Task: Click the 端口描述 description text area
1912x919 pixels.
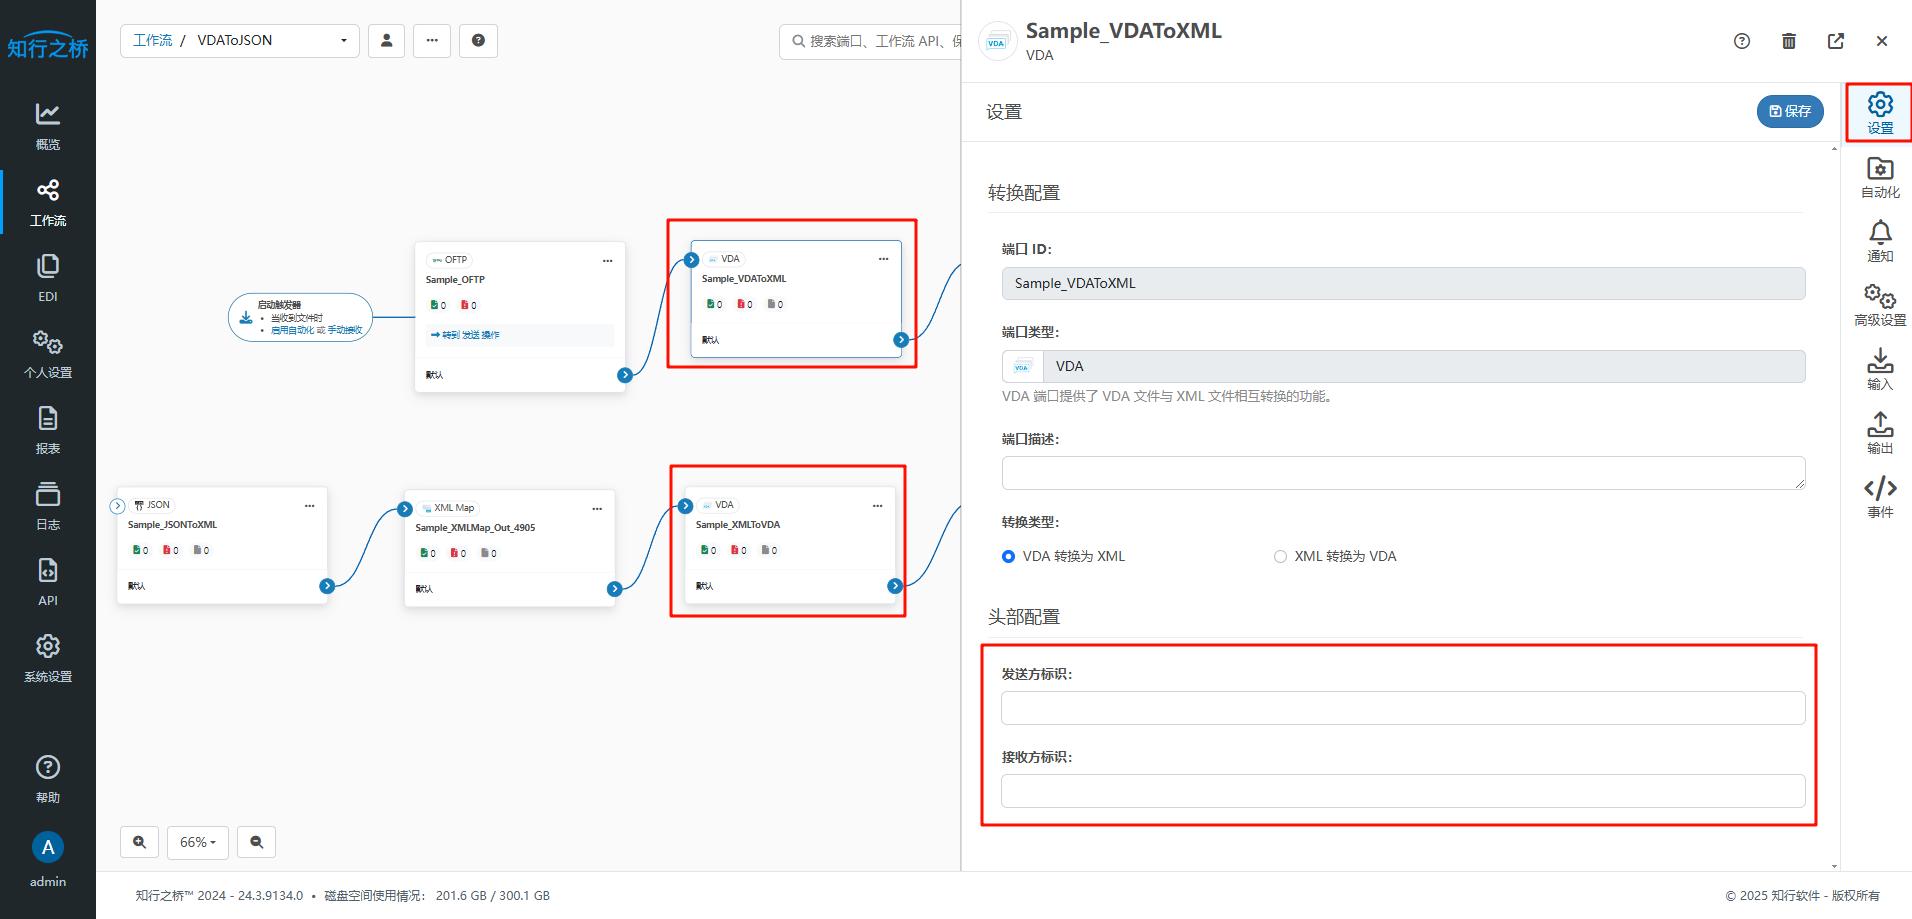Action: pyautogui.click(x=1402, y=473)
